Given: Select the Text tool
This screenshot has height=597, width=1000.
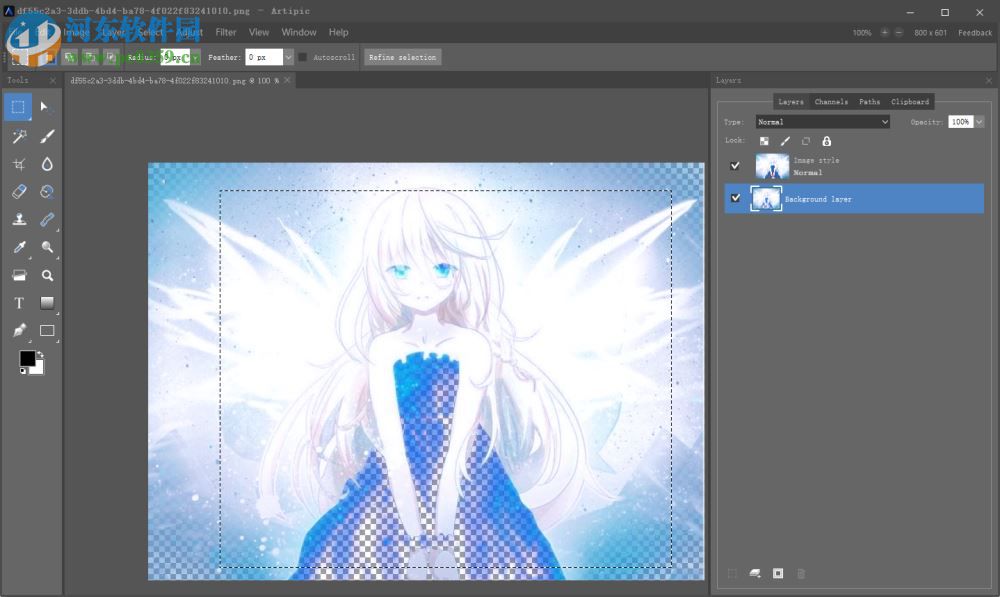Looking at the screenshot, I should [17, 303].
